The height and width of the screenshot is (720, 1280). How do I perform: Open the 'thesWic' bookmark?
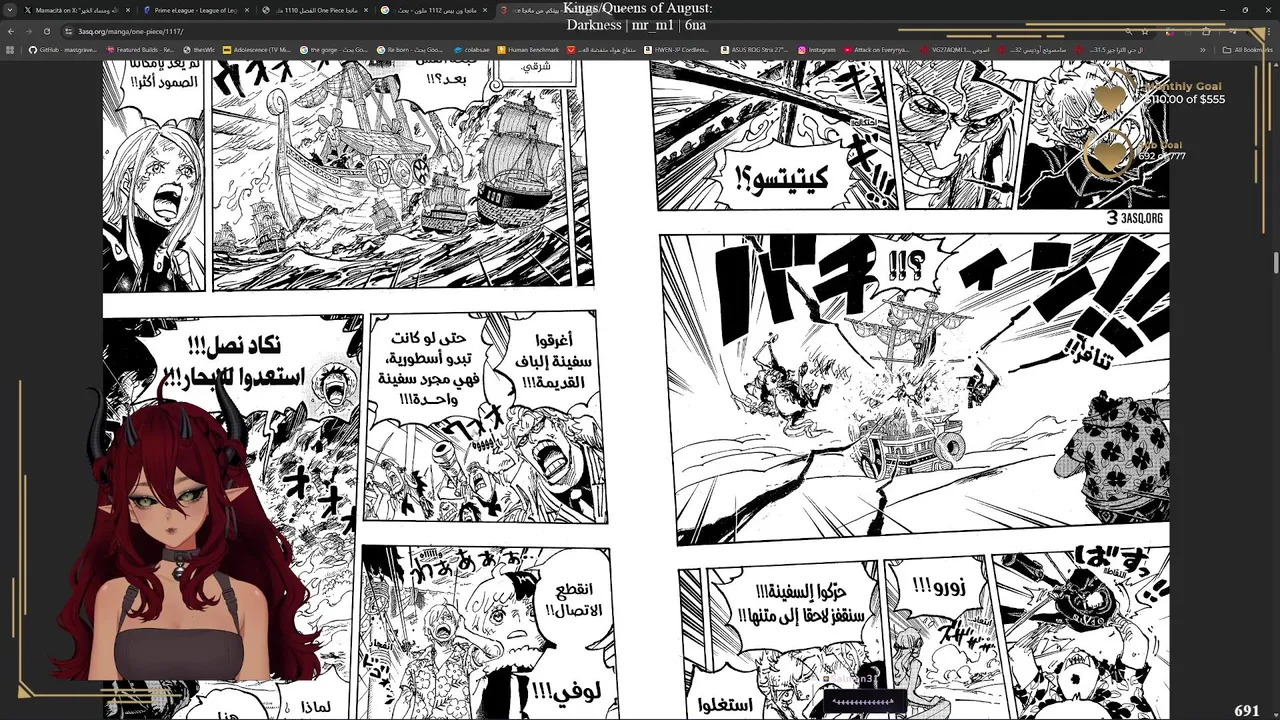click(x=199, y=50)
